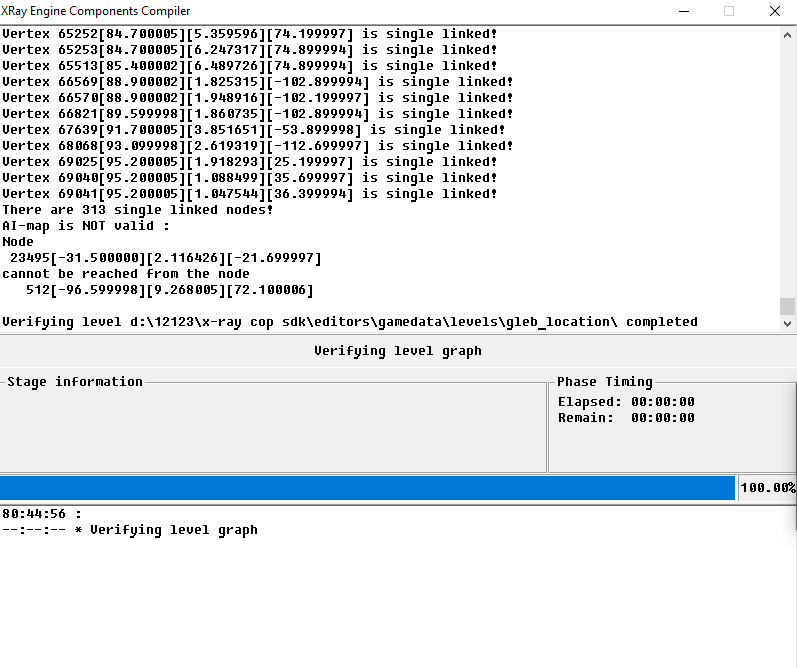Close the XRay Engine Components Compiler window
Screen dimensions: 797x668
(x=775, y=11)
